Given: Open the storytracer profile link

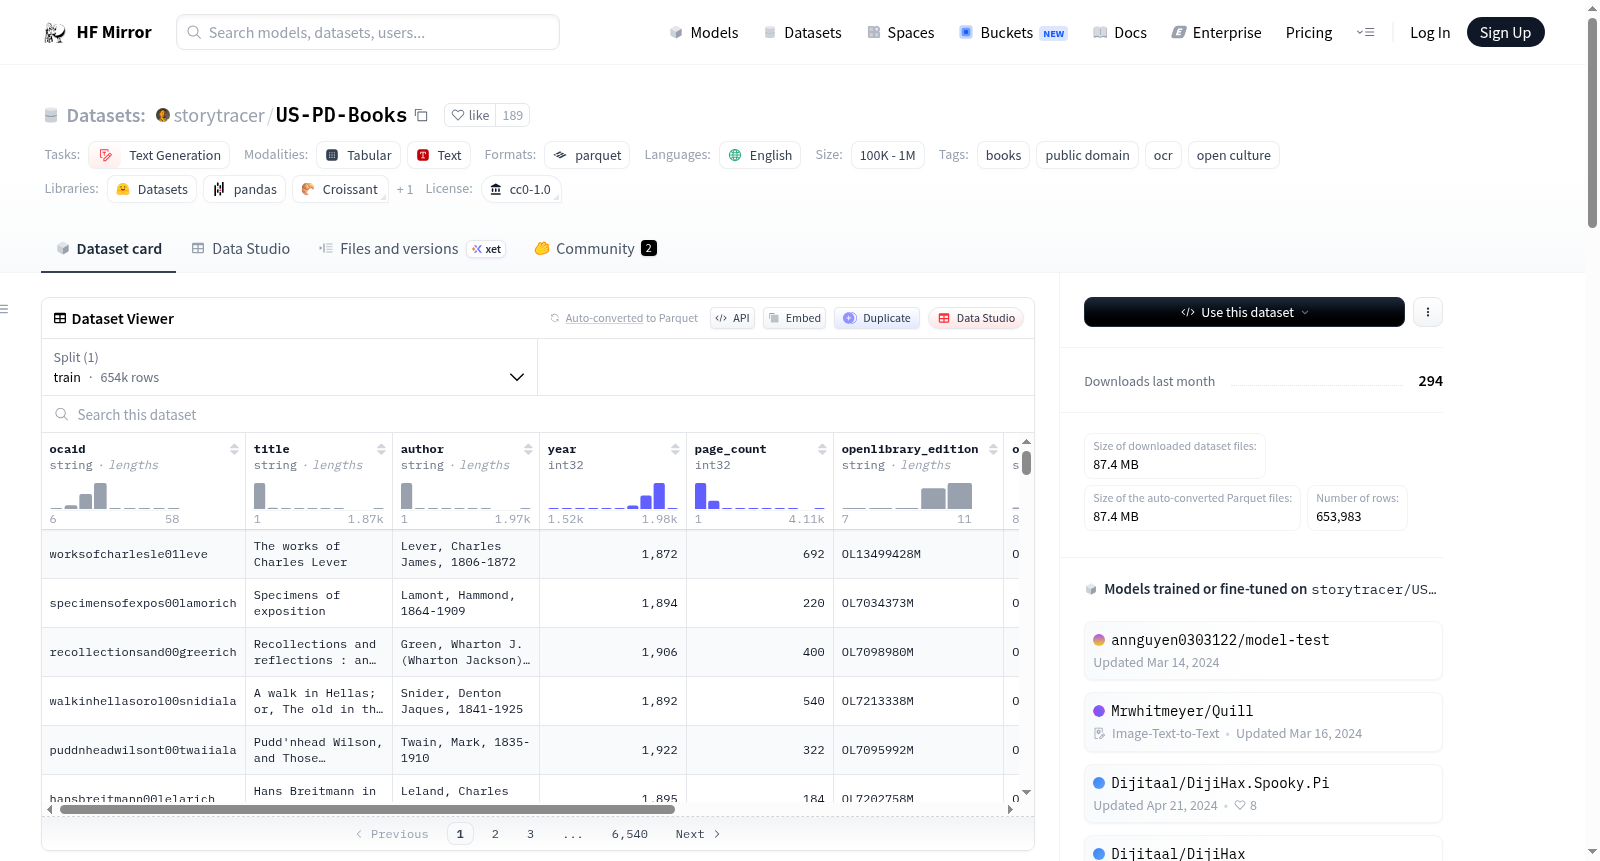Looking at the screenshot, I should [219, 115].
